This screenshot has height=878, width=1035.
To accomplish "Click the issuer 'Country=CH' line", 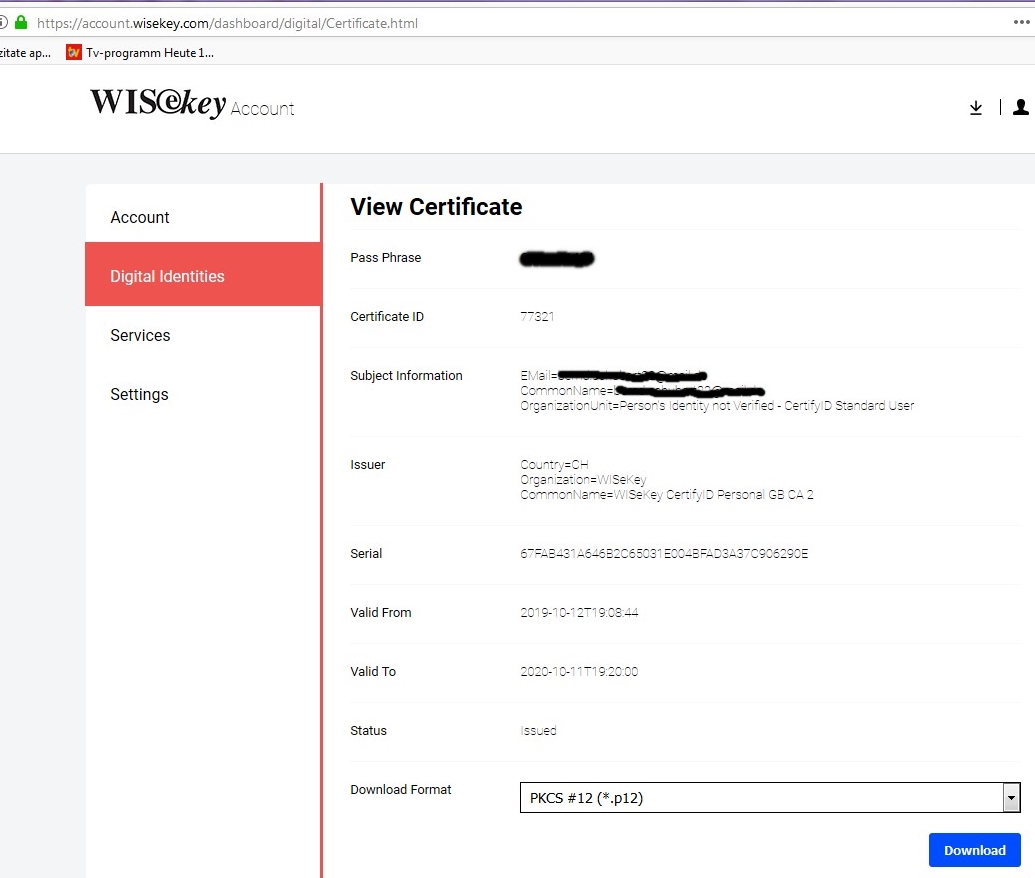I will point(554,465).
